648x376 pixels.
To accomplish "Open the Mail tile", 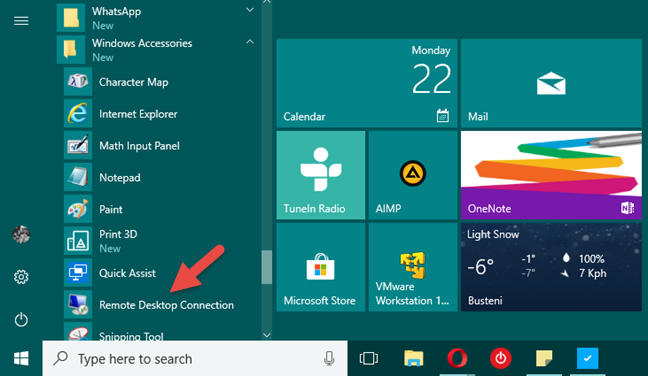I will coord(551,83).
